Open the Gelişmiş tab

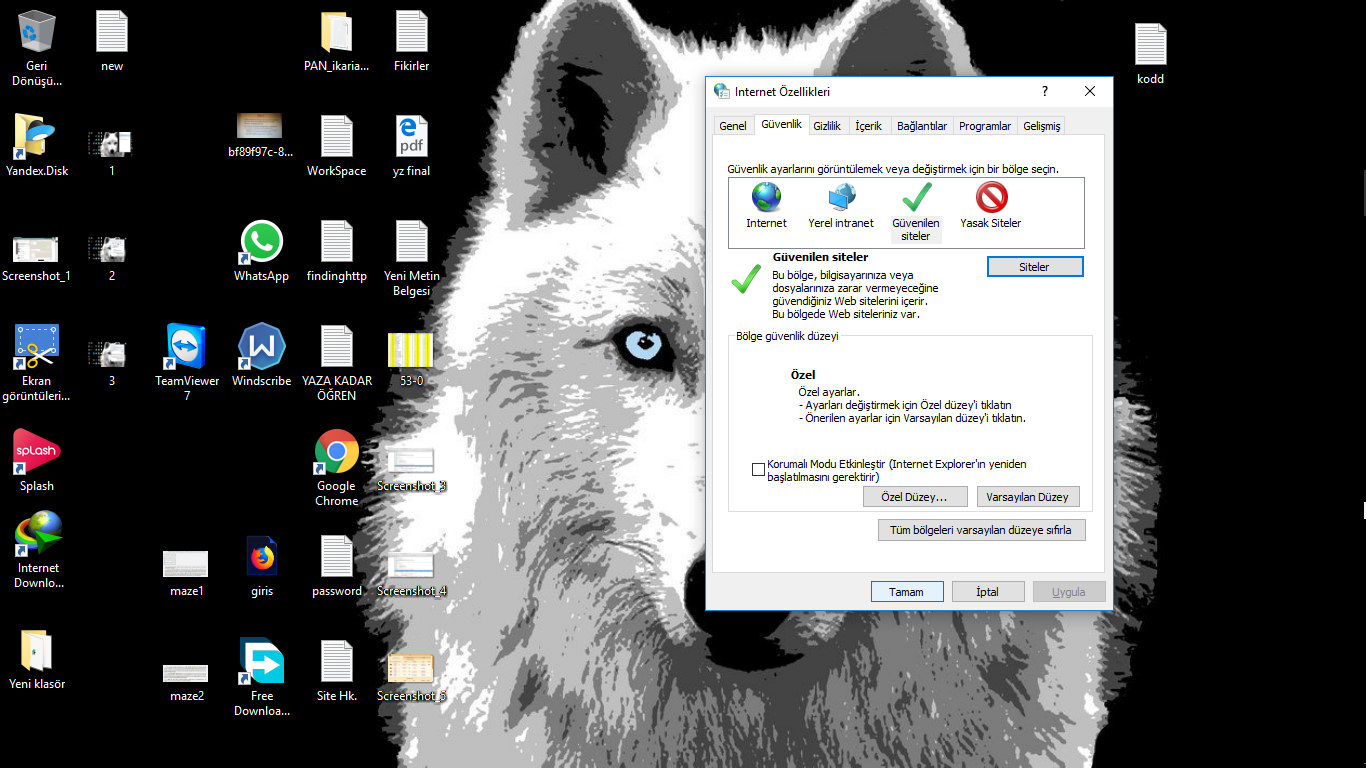click(x=1041, y=126)
